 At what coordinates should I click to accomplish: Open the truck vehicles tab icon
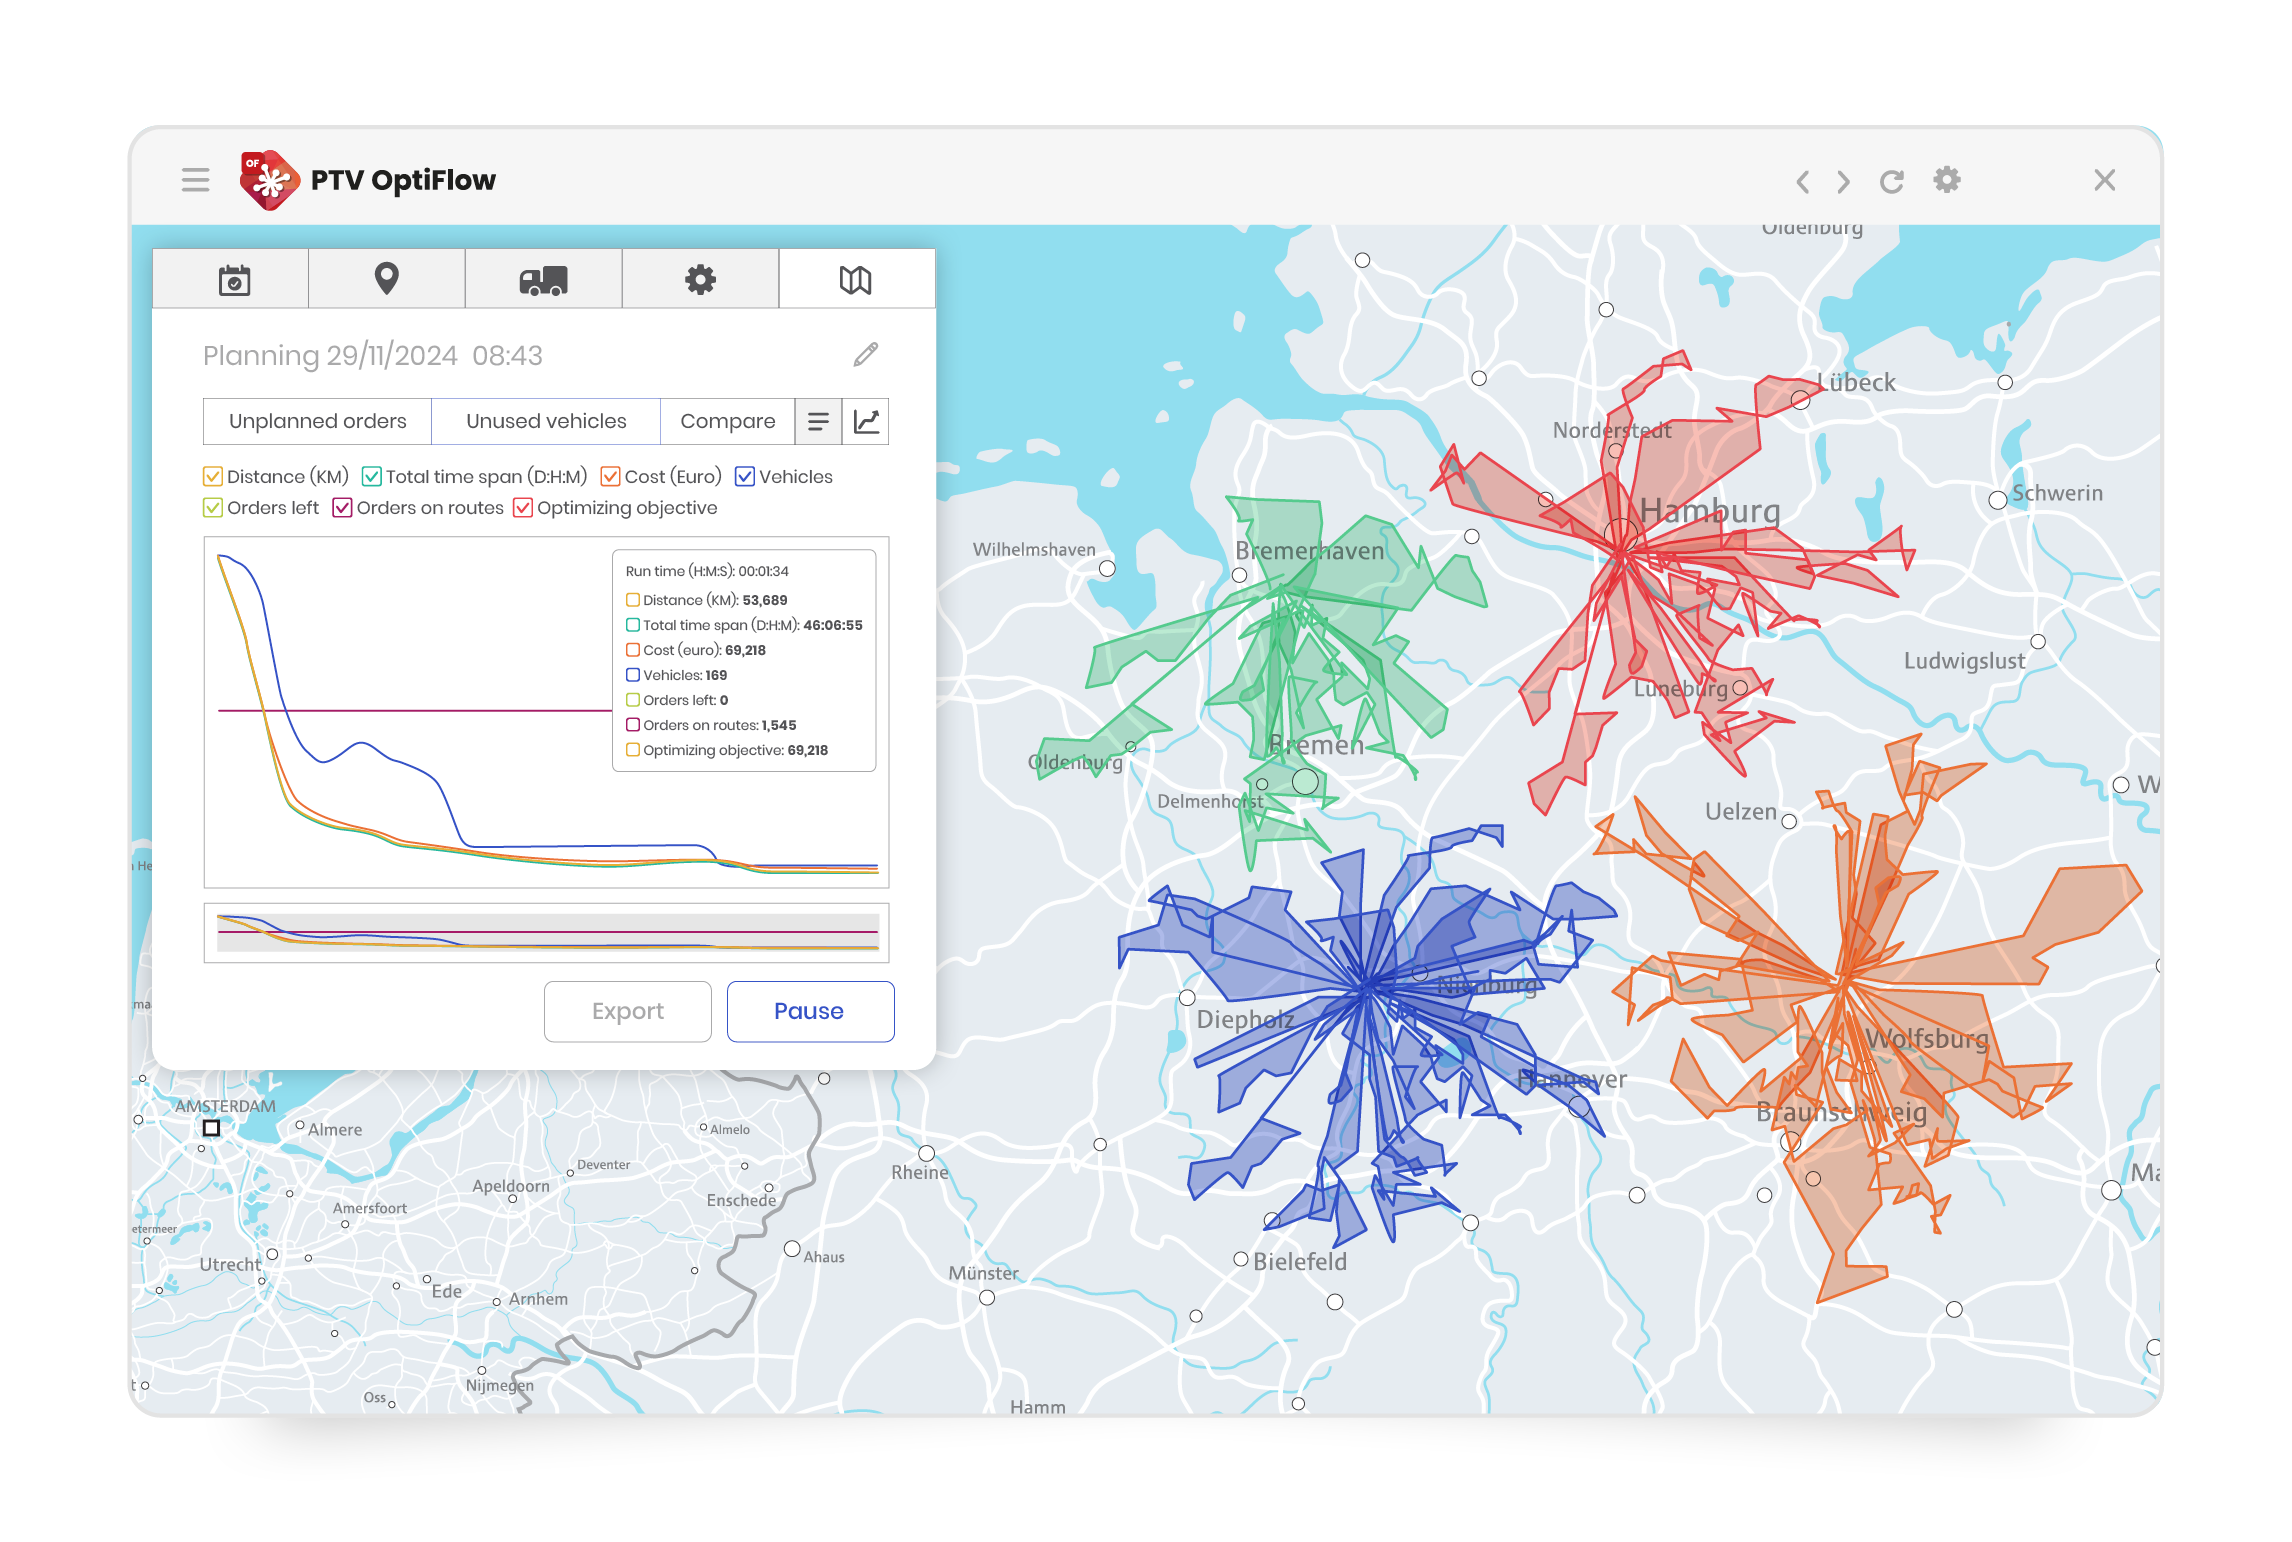point(543,280)
